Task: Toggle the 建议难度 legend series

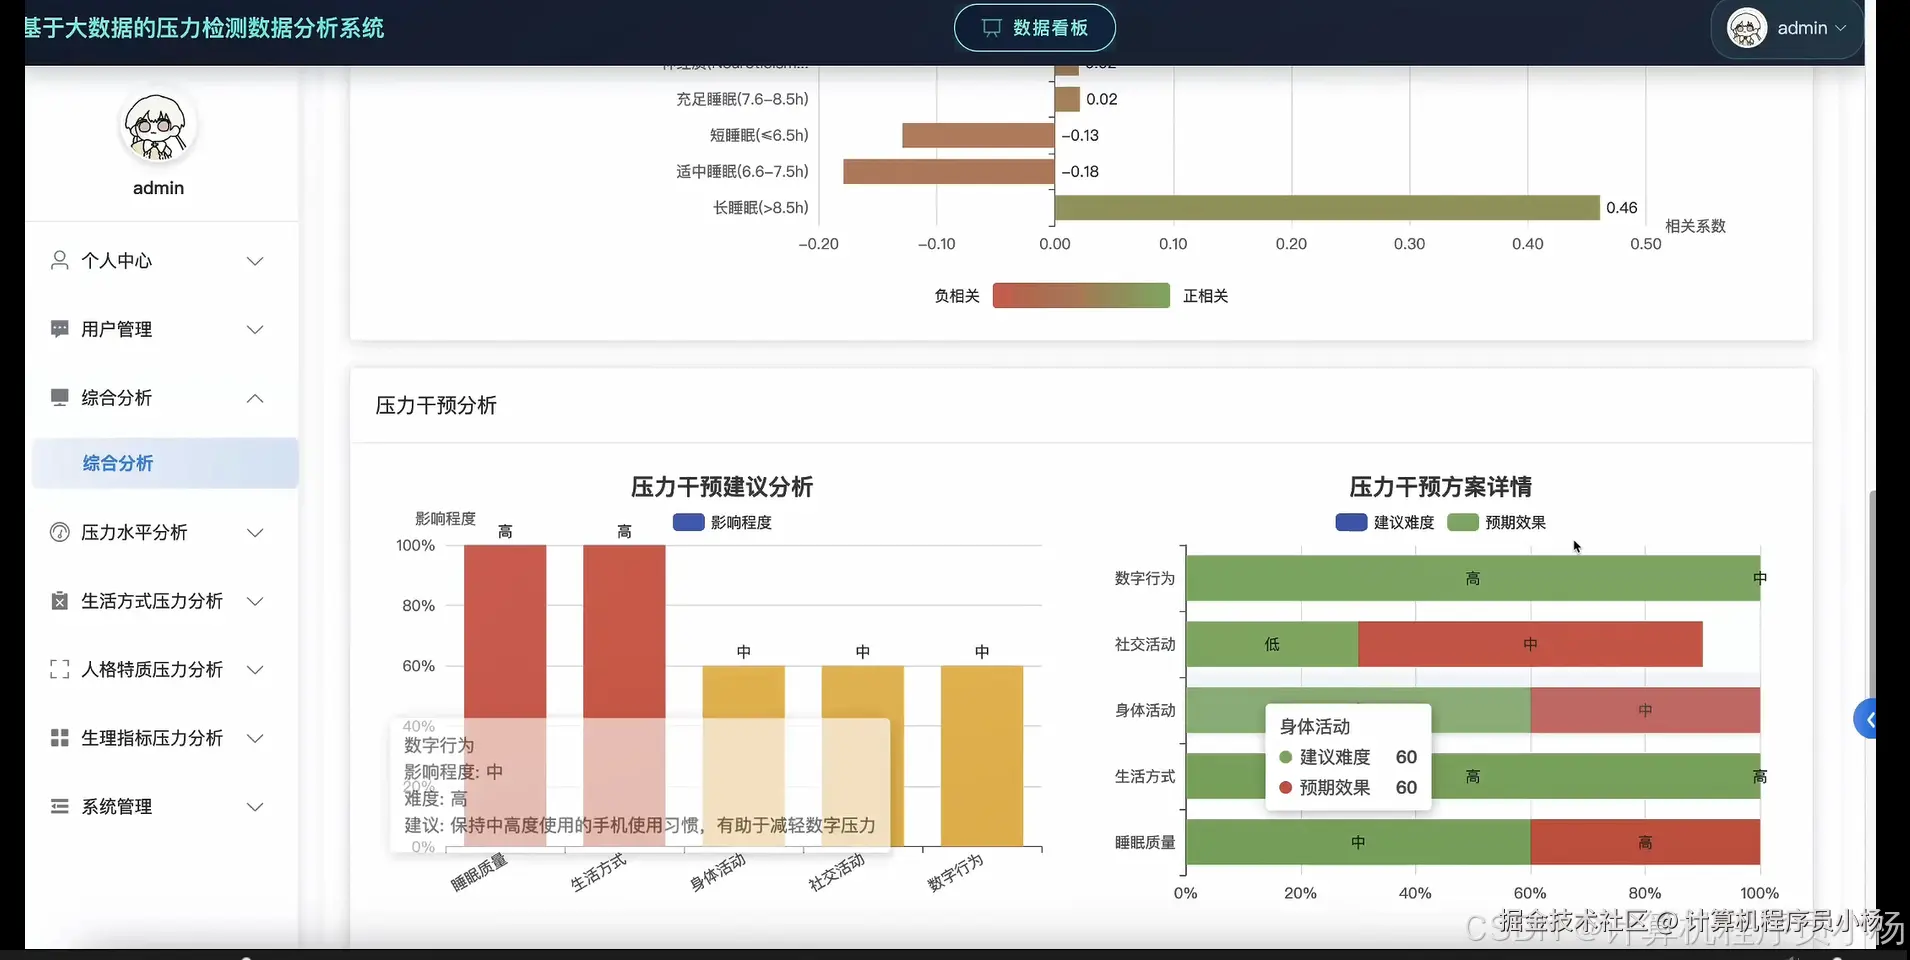Action: coord(1385,522)
